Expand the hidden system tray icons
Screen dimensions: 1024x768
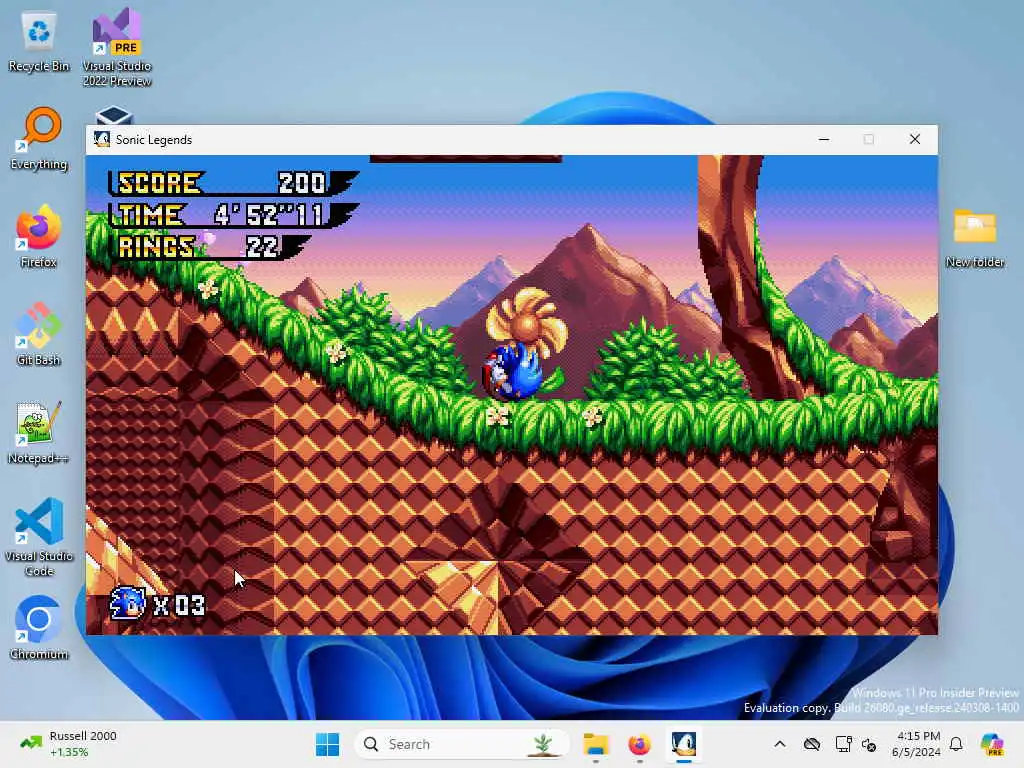pos(780,744)
